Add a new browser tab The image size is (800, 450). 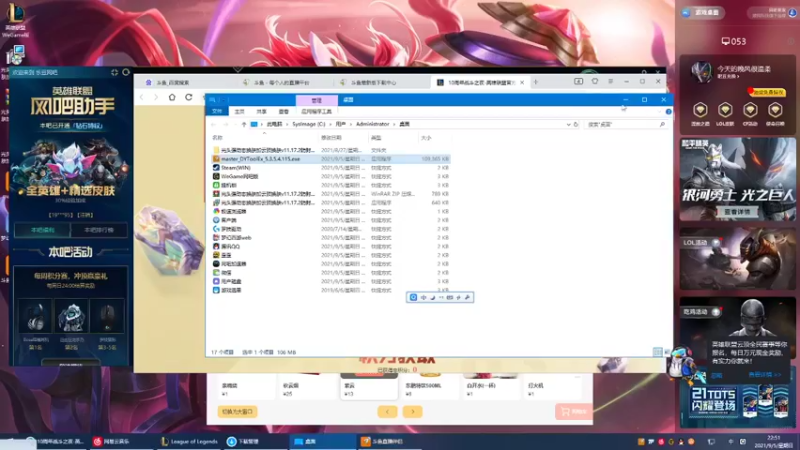(536, 82)
